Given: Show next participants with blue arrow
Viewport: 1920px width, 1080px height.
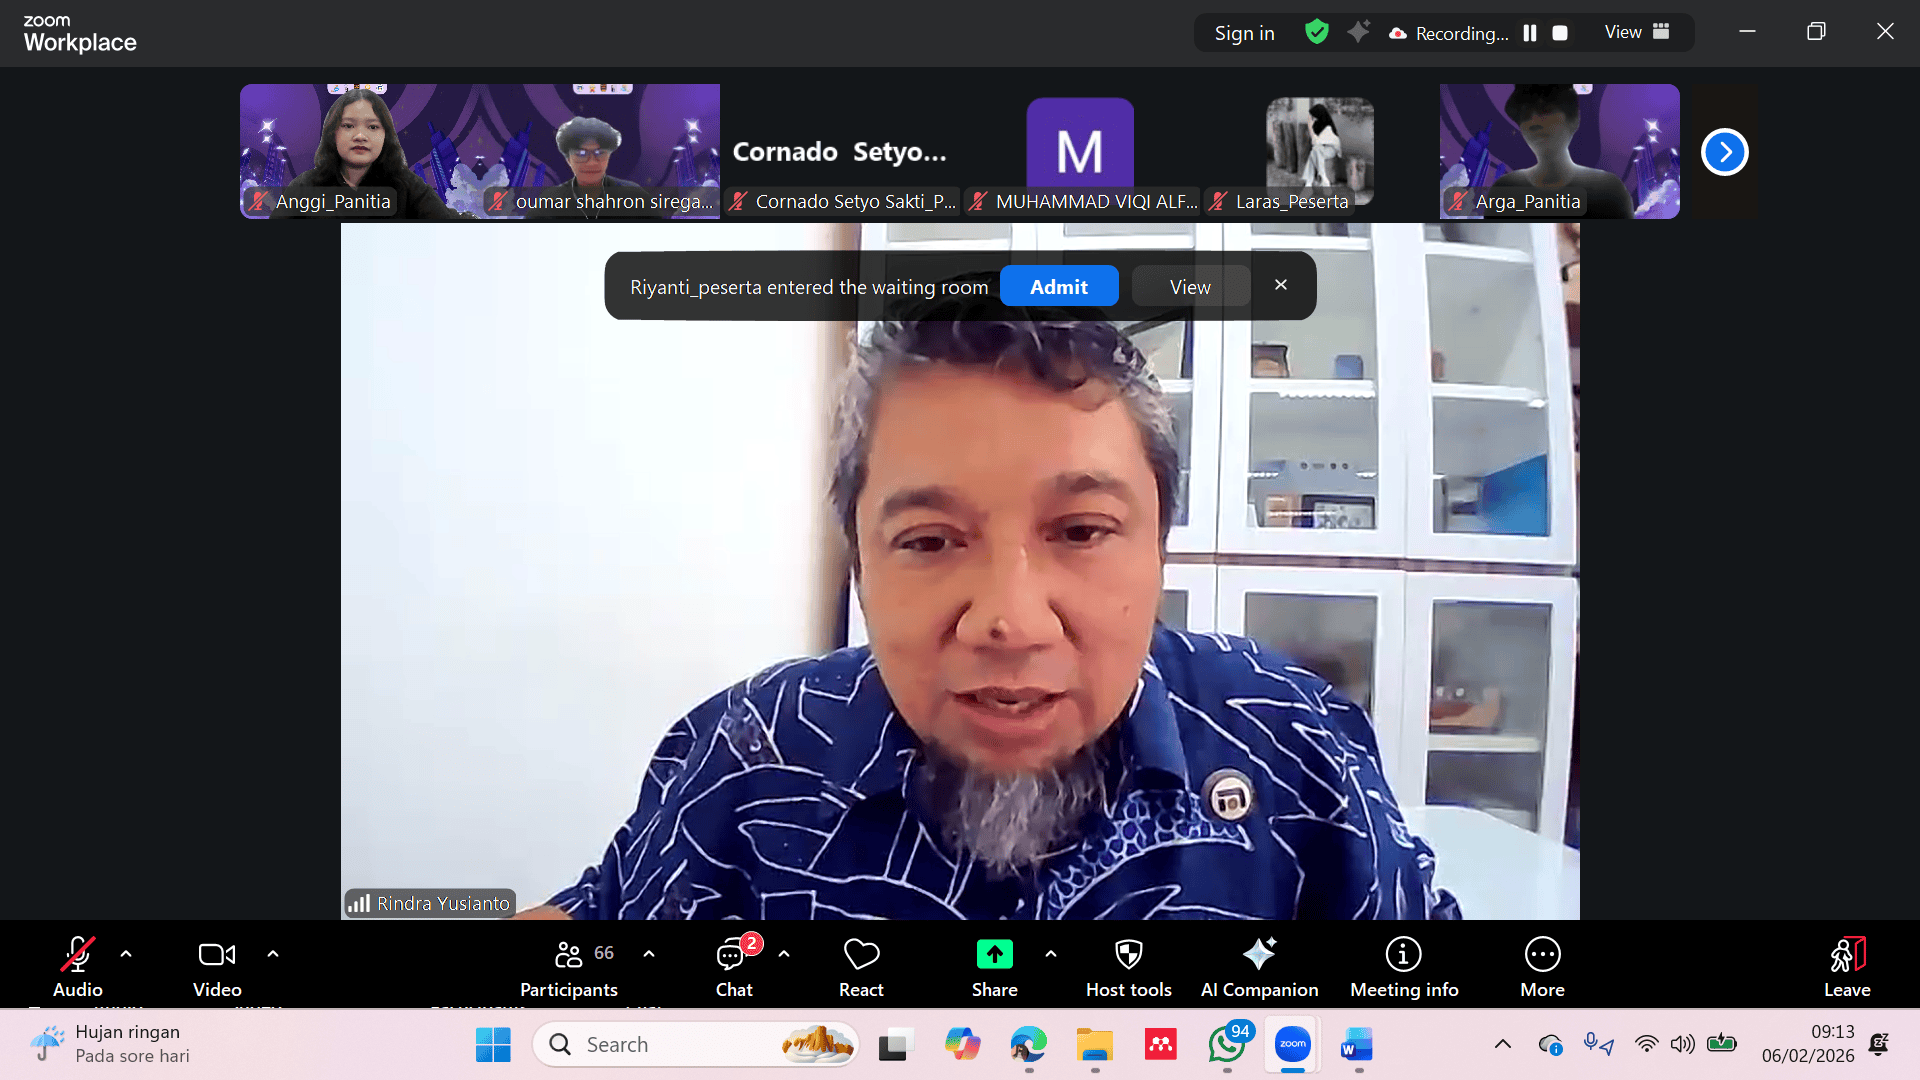Looking at the screenshot, I should 1724,152.
